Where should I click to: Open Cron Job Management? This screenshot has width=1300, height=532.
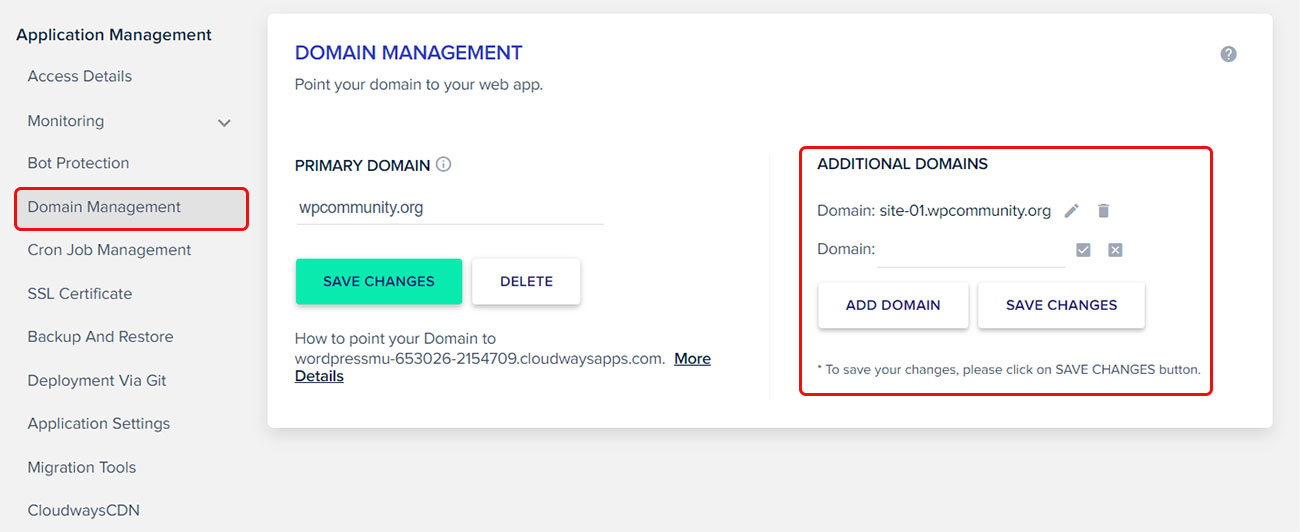[109, 250]
